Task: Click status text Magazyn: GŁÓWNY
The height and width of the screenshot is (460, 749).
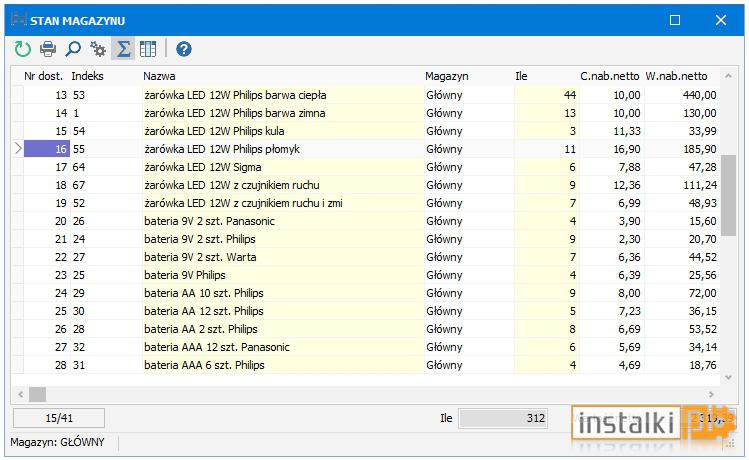Action: (x=57, y=442)
